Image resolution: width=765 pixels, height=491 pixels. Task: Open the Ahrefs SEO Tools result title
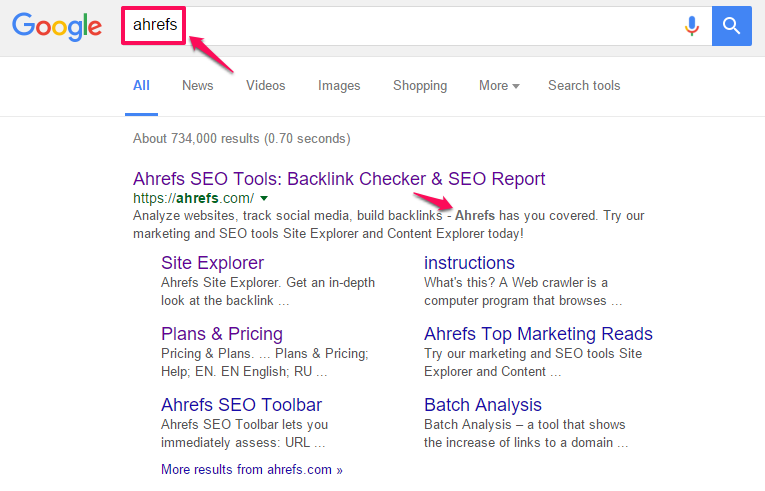(x=339, y=179)
